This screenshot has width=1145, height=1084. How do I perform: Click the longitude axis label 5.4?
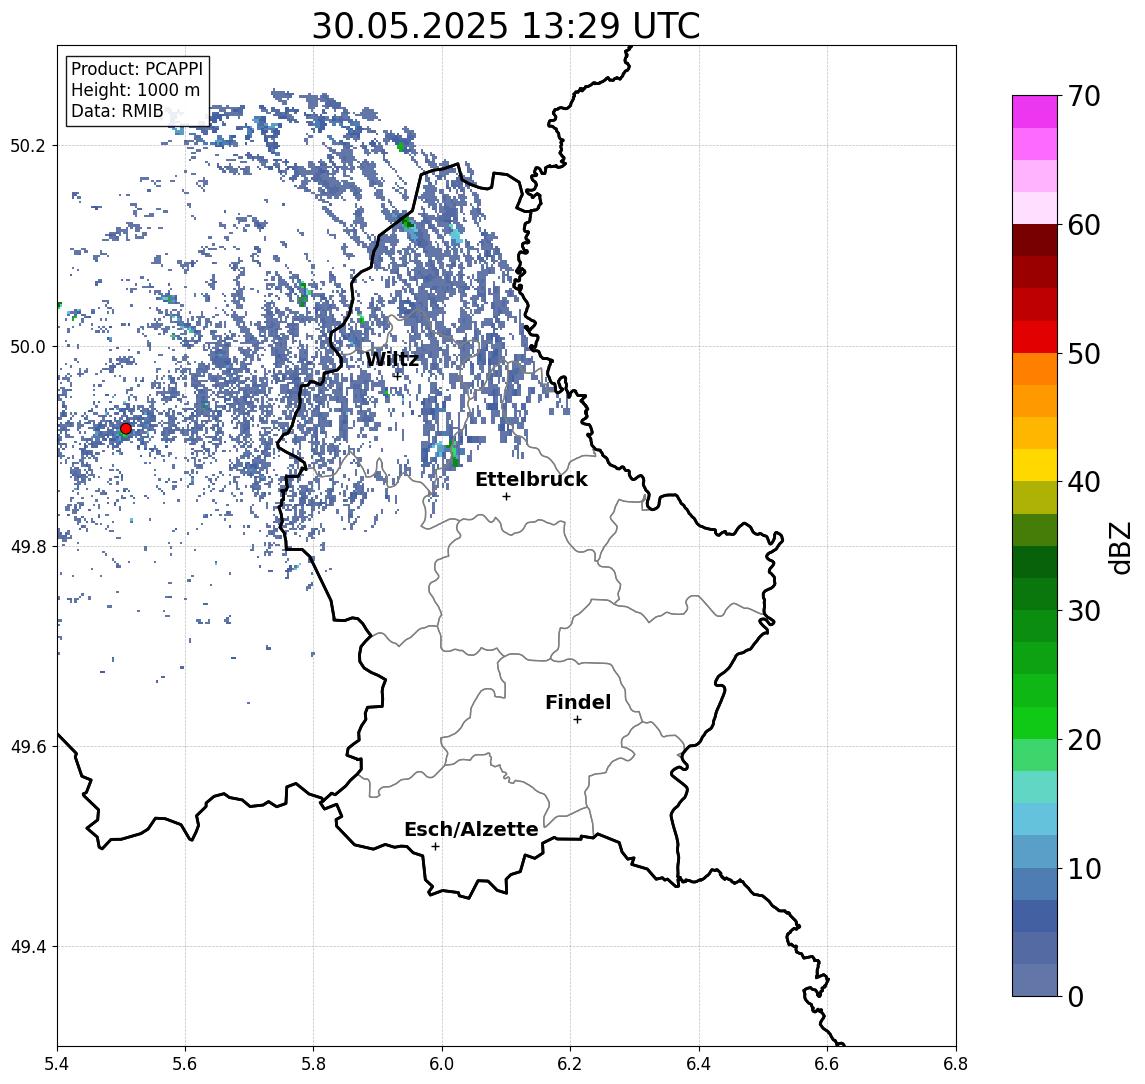[57, 1064]
